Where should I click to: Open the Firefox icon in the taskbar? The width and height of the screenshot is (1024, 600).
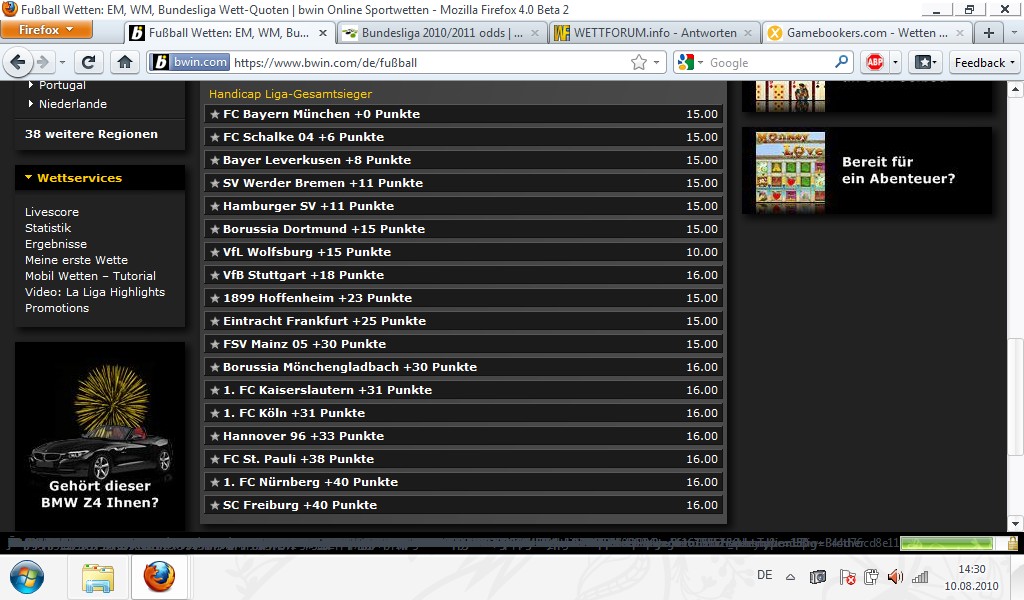coord(157,577)
